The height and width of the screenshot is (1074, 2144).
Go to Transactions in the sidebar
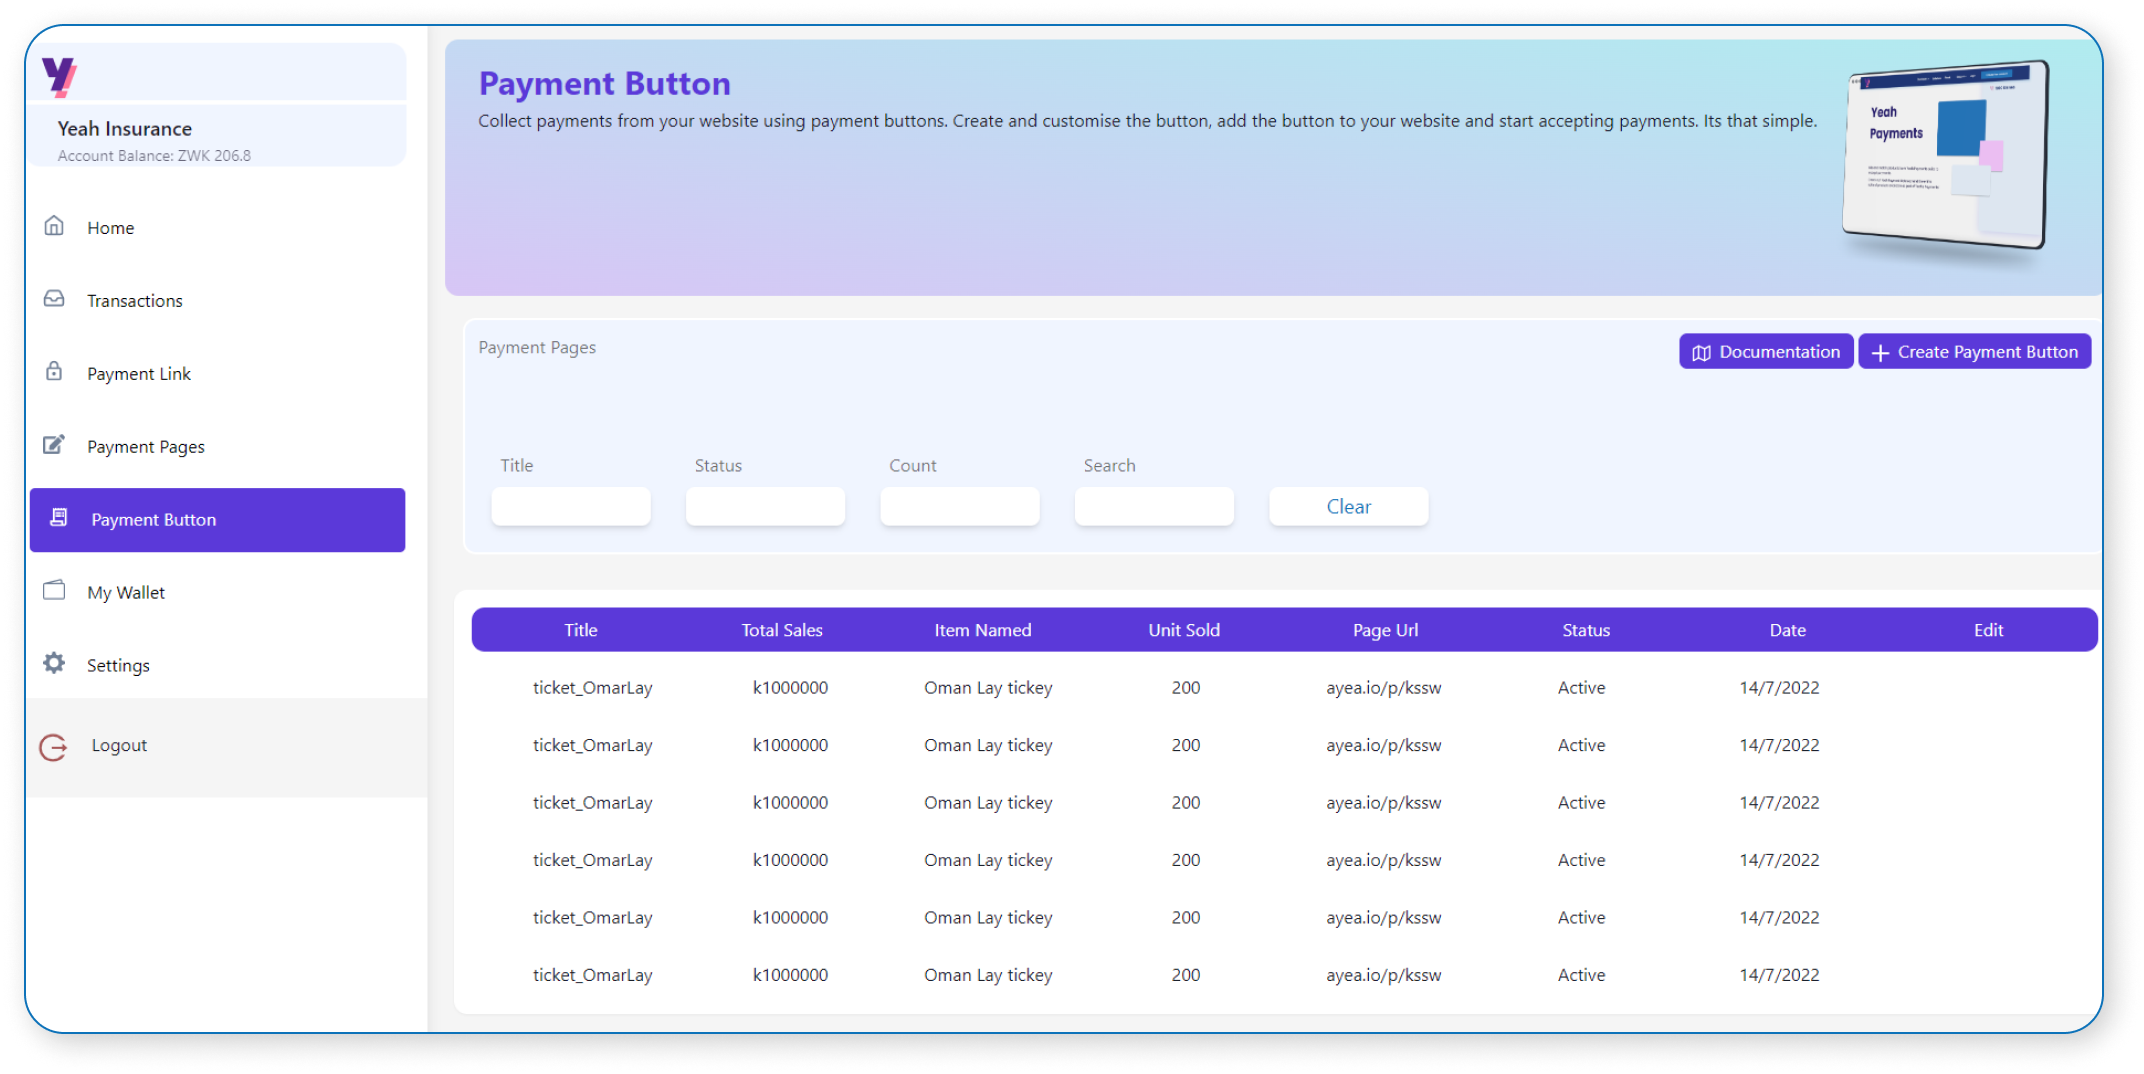click(x=134, y=301)
